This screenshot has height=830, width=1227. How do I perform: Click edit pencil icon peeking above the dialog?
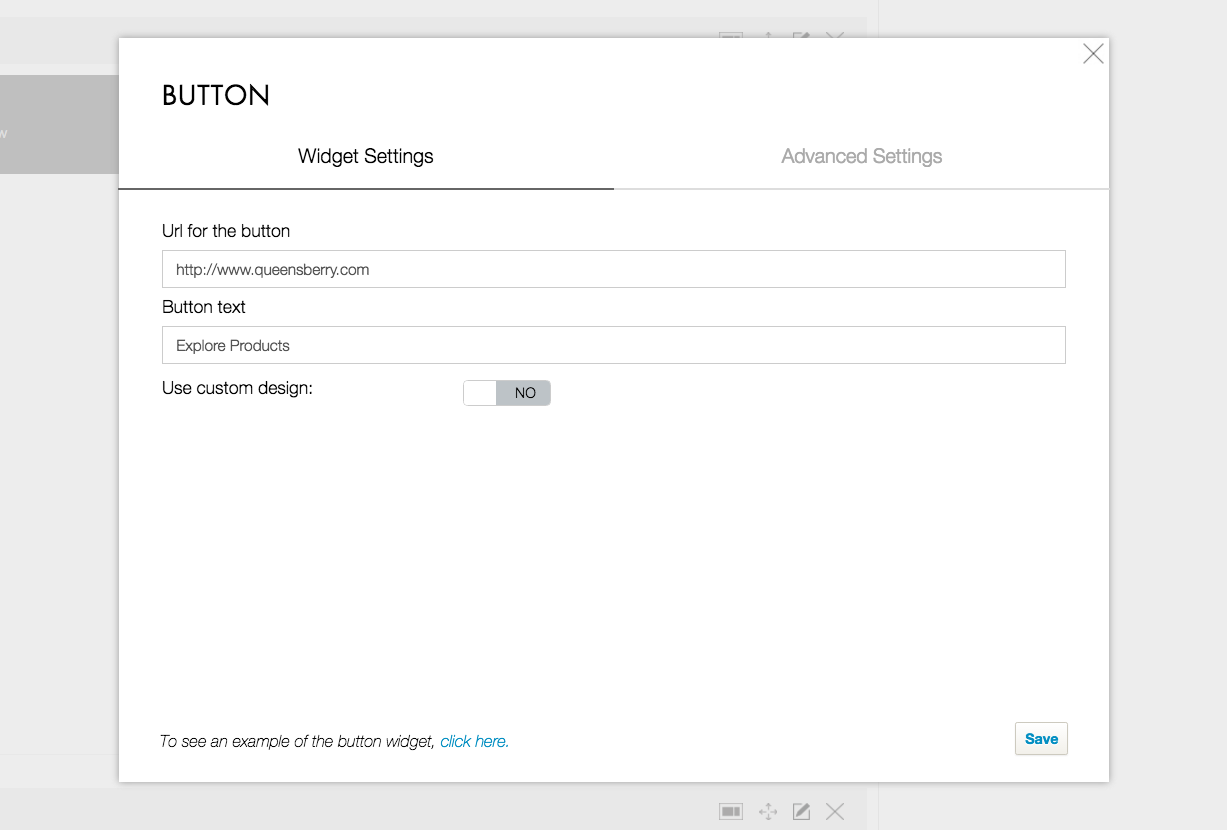pos(801,36)
